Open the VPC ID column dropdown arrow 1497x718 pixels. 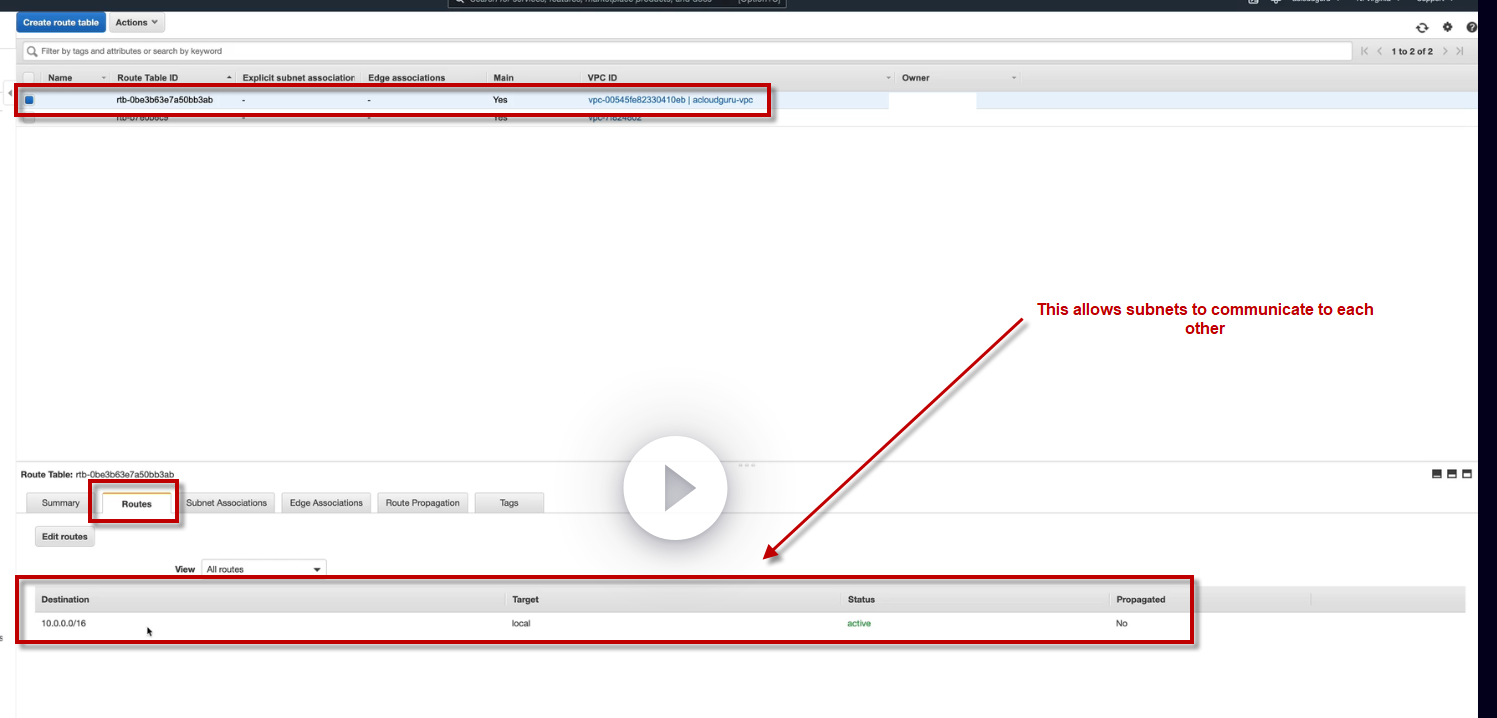pos(889,78)
